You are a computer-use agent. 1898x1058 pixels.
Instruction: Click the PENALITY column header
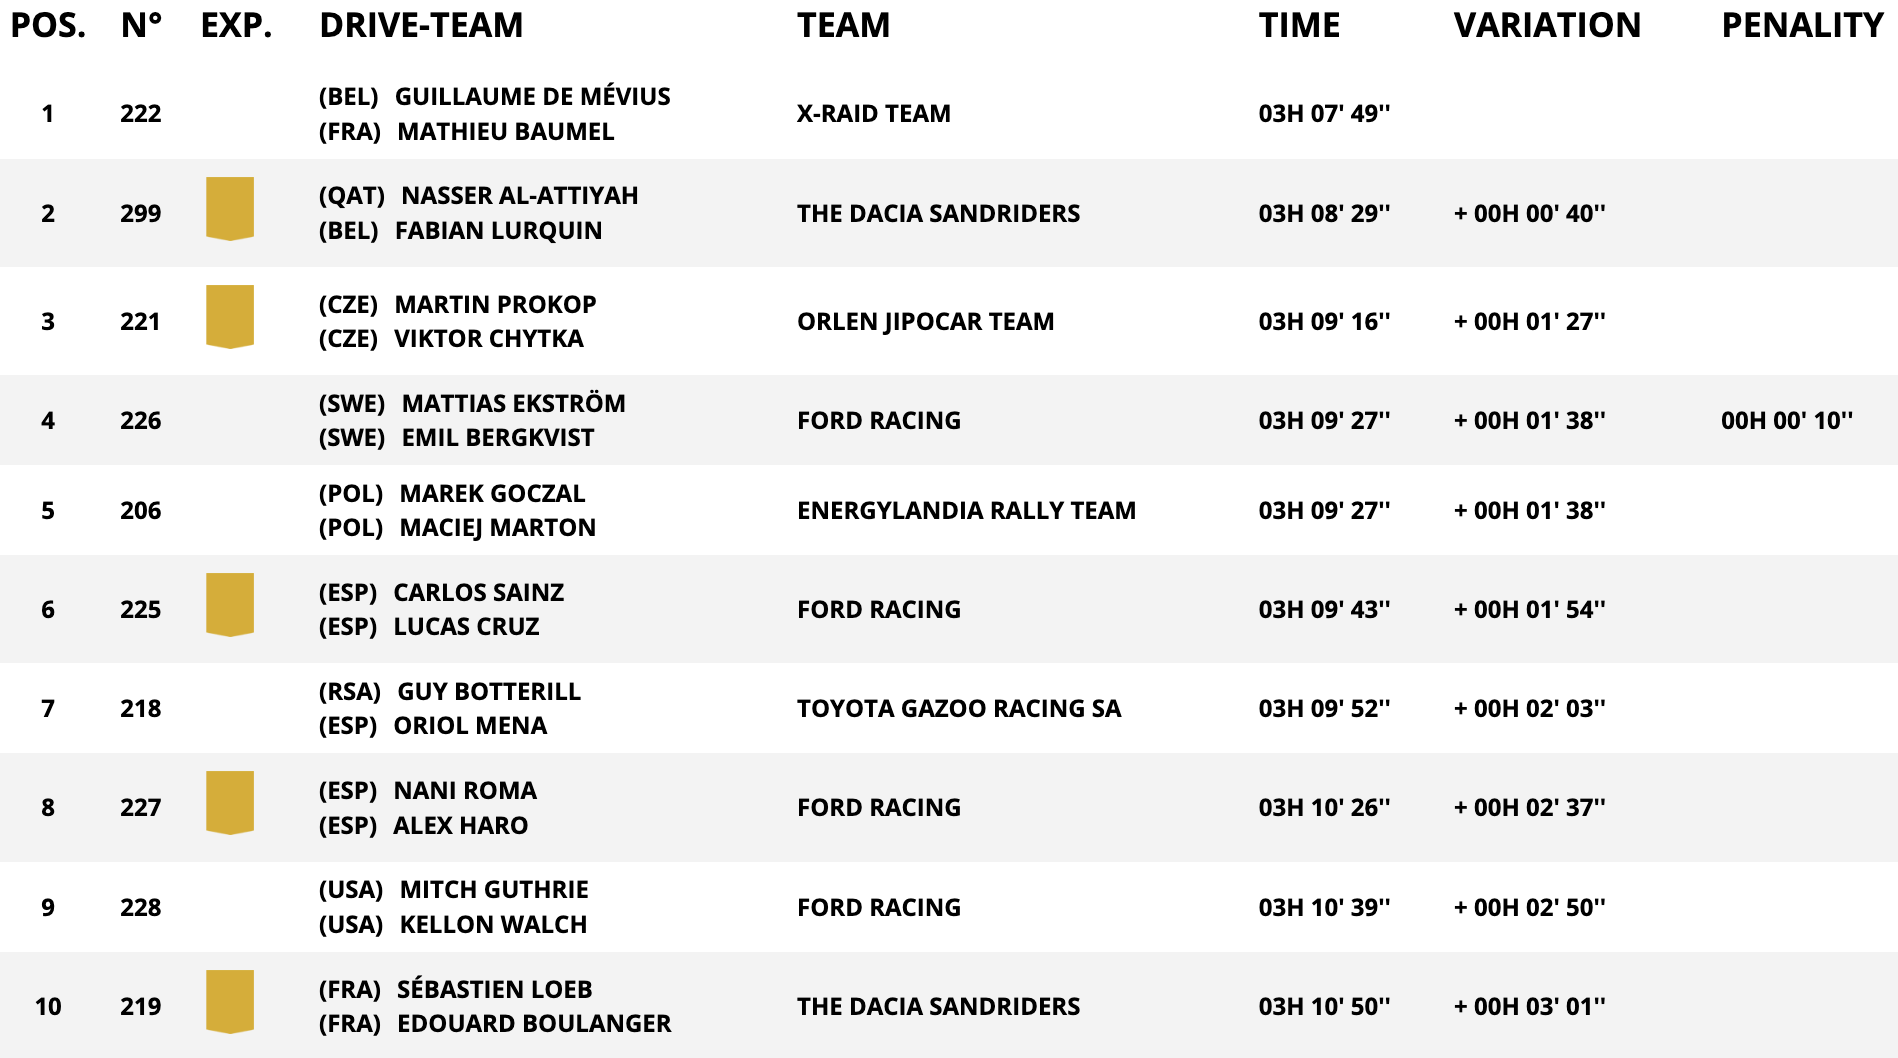1802,25
